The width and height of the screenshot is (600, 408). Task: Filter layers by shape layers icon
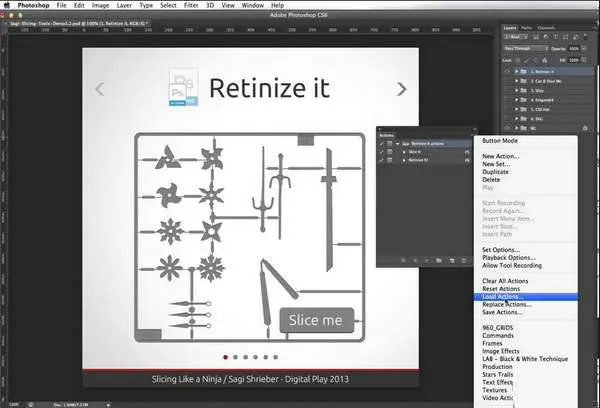click(566, 37)
